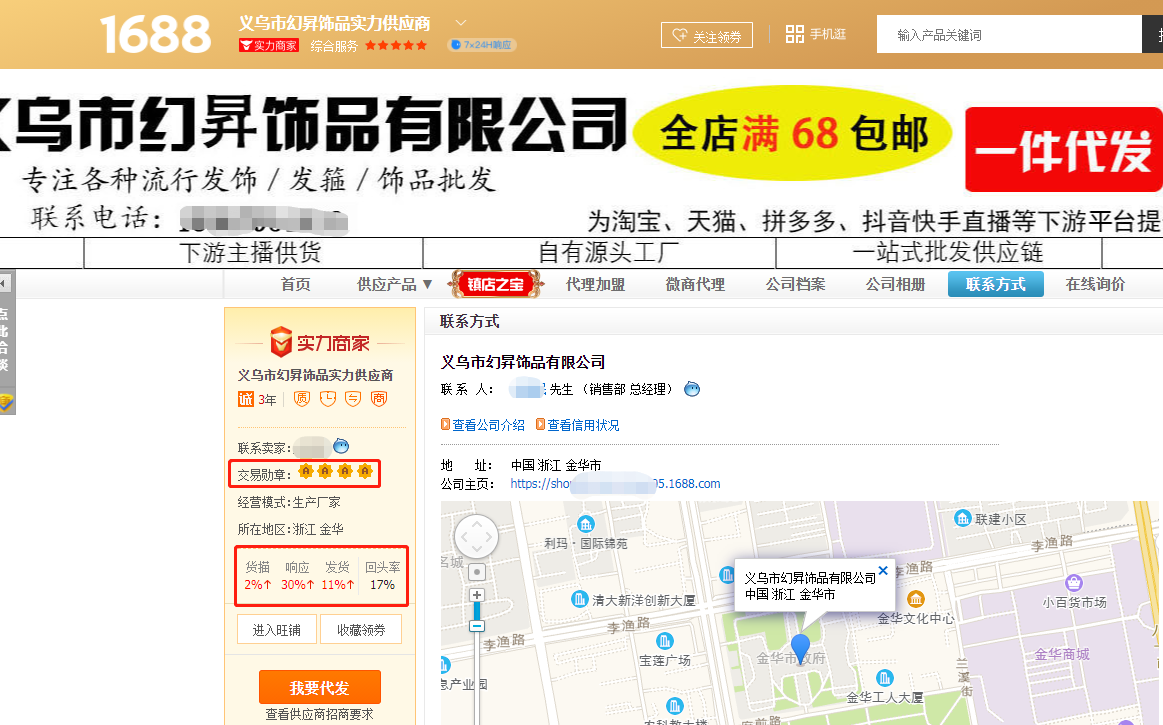Click the 7x24H响应 badge
Viewport: 1163px width, 725px height.
(x=481, y=45)
